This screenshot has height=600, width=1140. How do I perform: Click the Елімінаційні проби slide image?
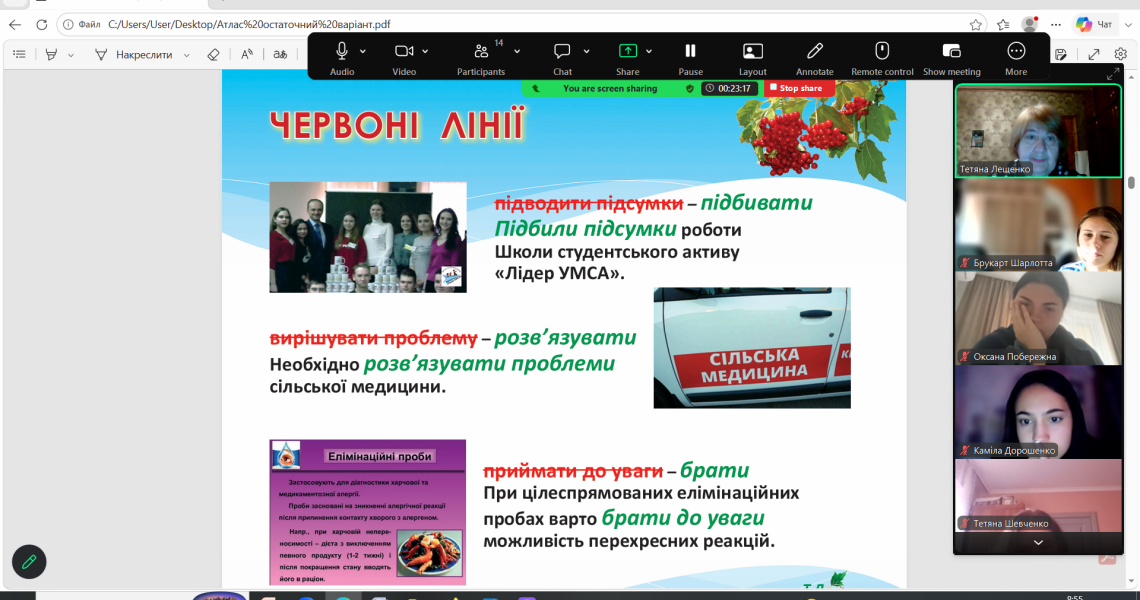point(368,512)
